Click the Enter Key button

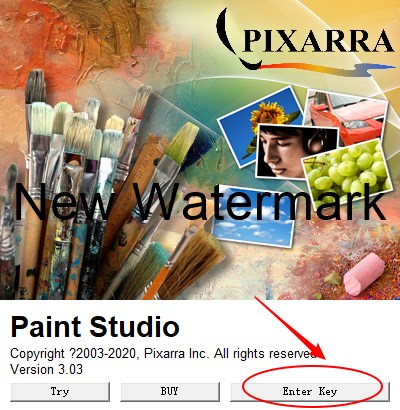[310, 391]
